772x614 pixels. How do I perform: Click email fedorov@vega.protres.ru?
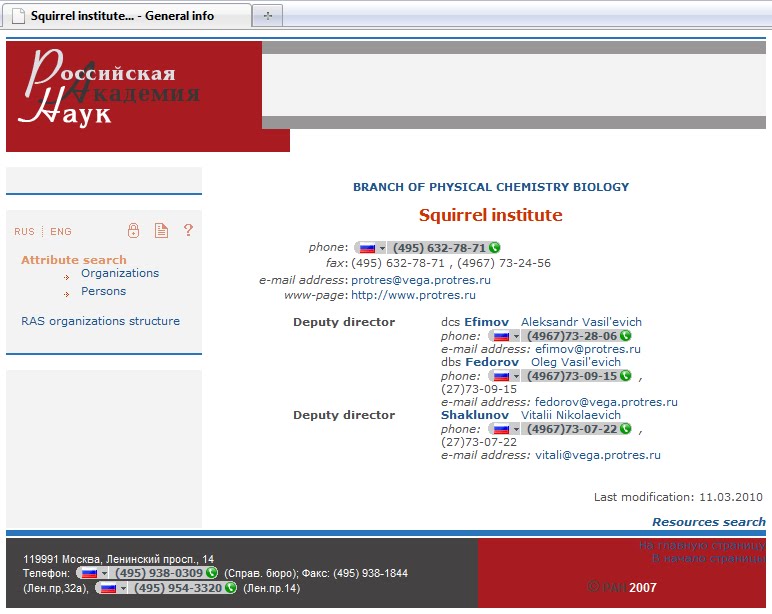tap(607, 402)
